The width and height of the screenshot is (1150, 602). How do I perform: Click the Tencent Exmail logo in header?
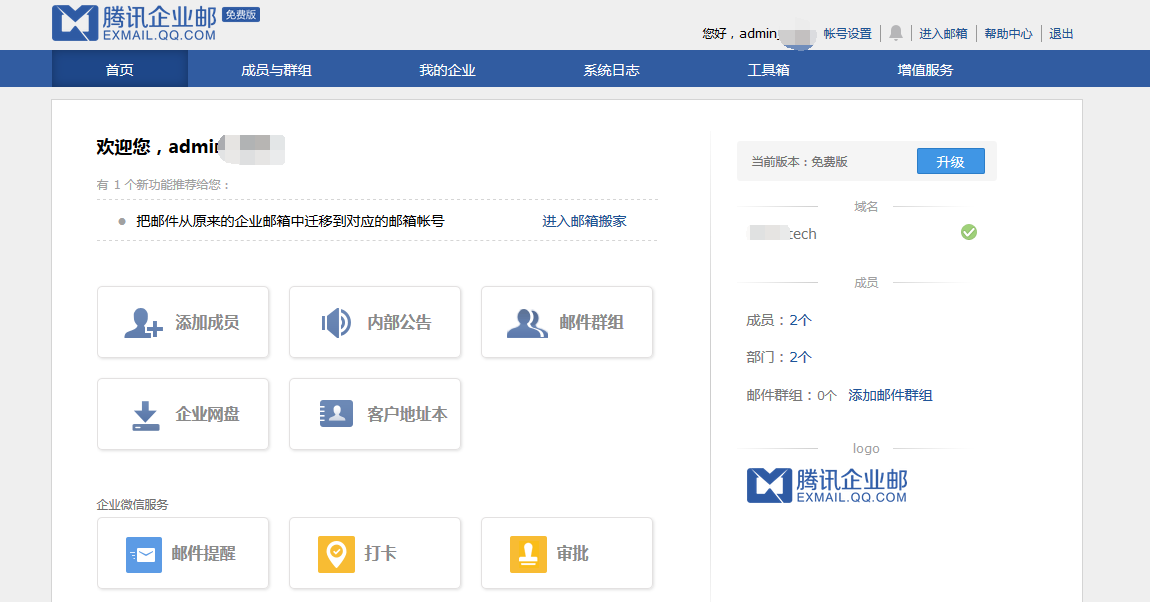(x=135, y=23)
